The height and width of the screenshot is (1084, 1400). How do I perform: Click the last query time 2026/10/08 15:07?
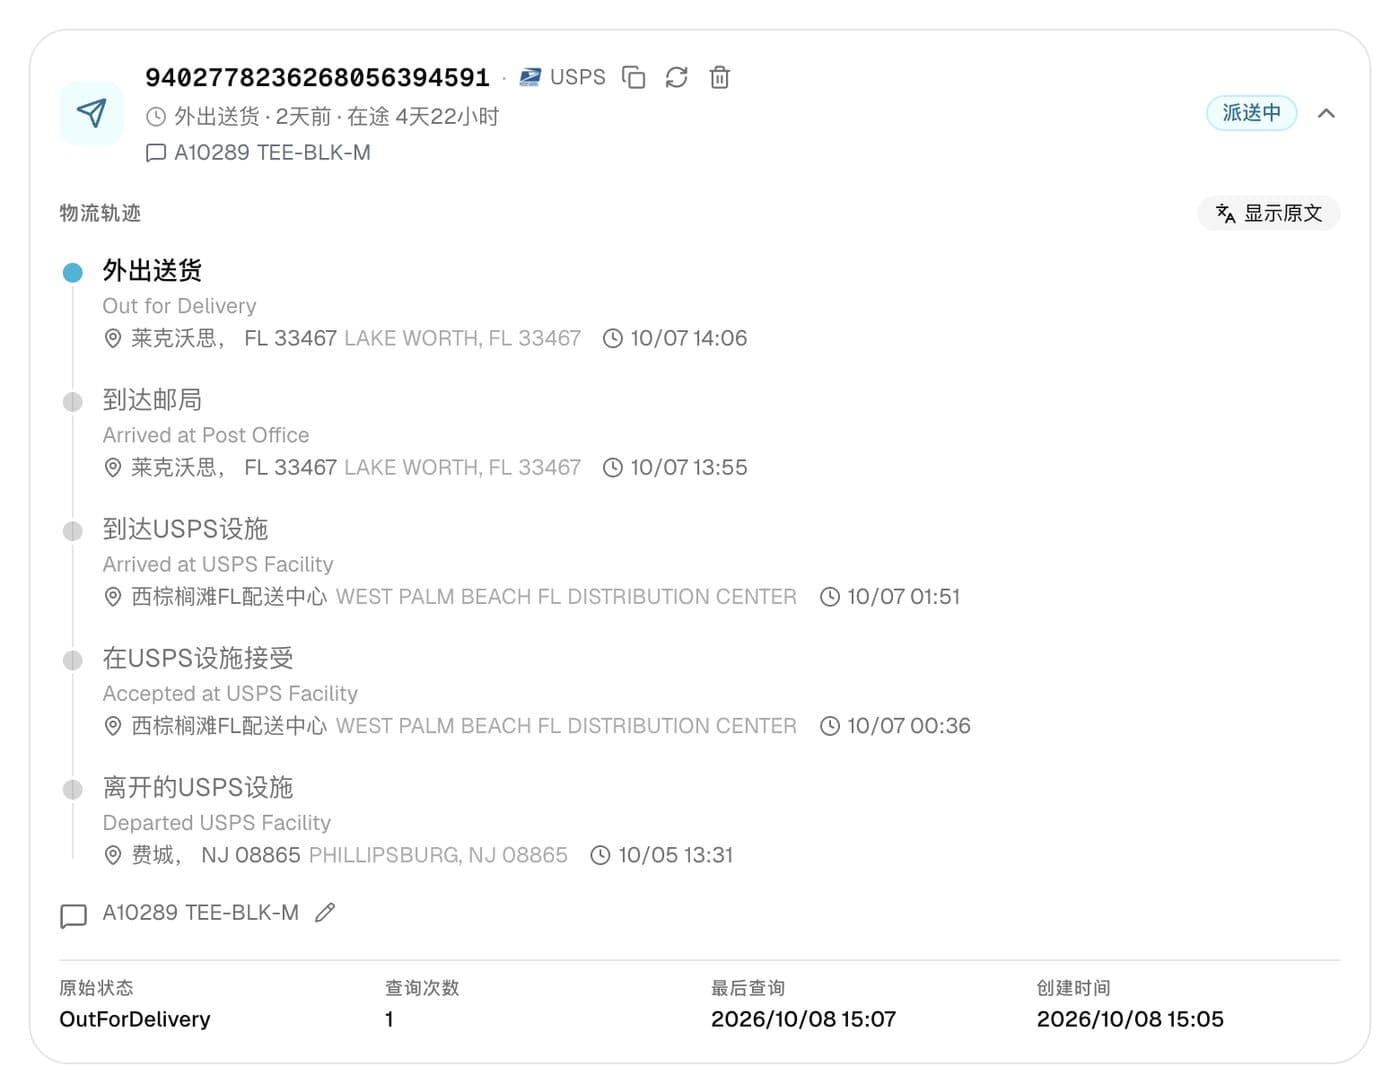click(803, 1019)
